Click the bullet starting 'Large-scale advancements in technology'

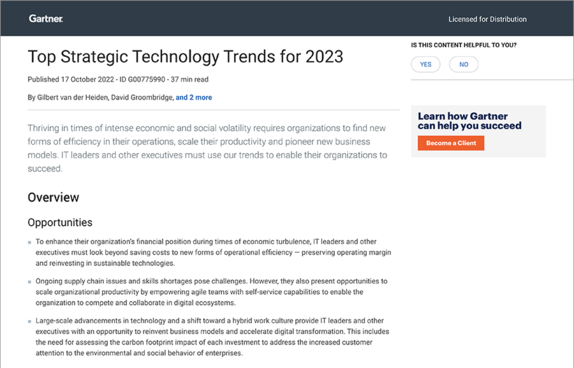[212, 337]
